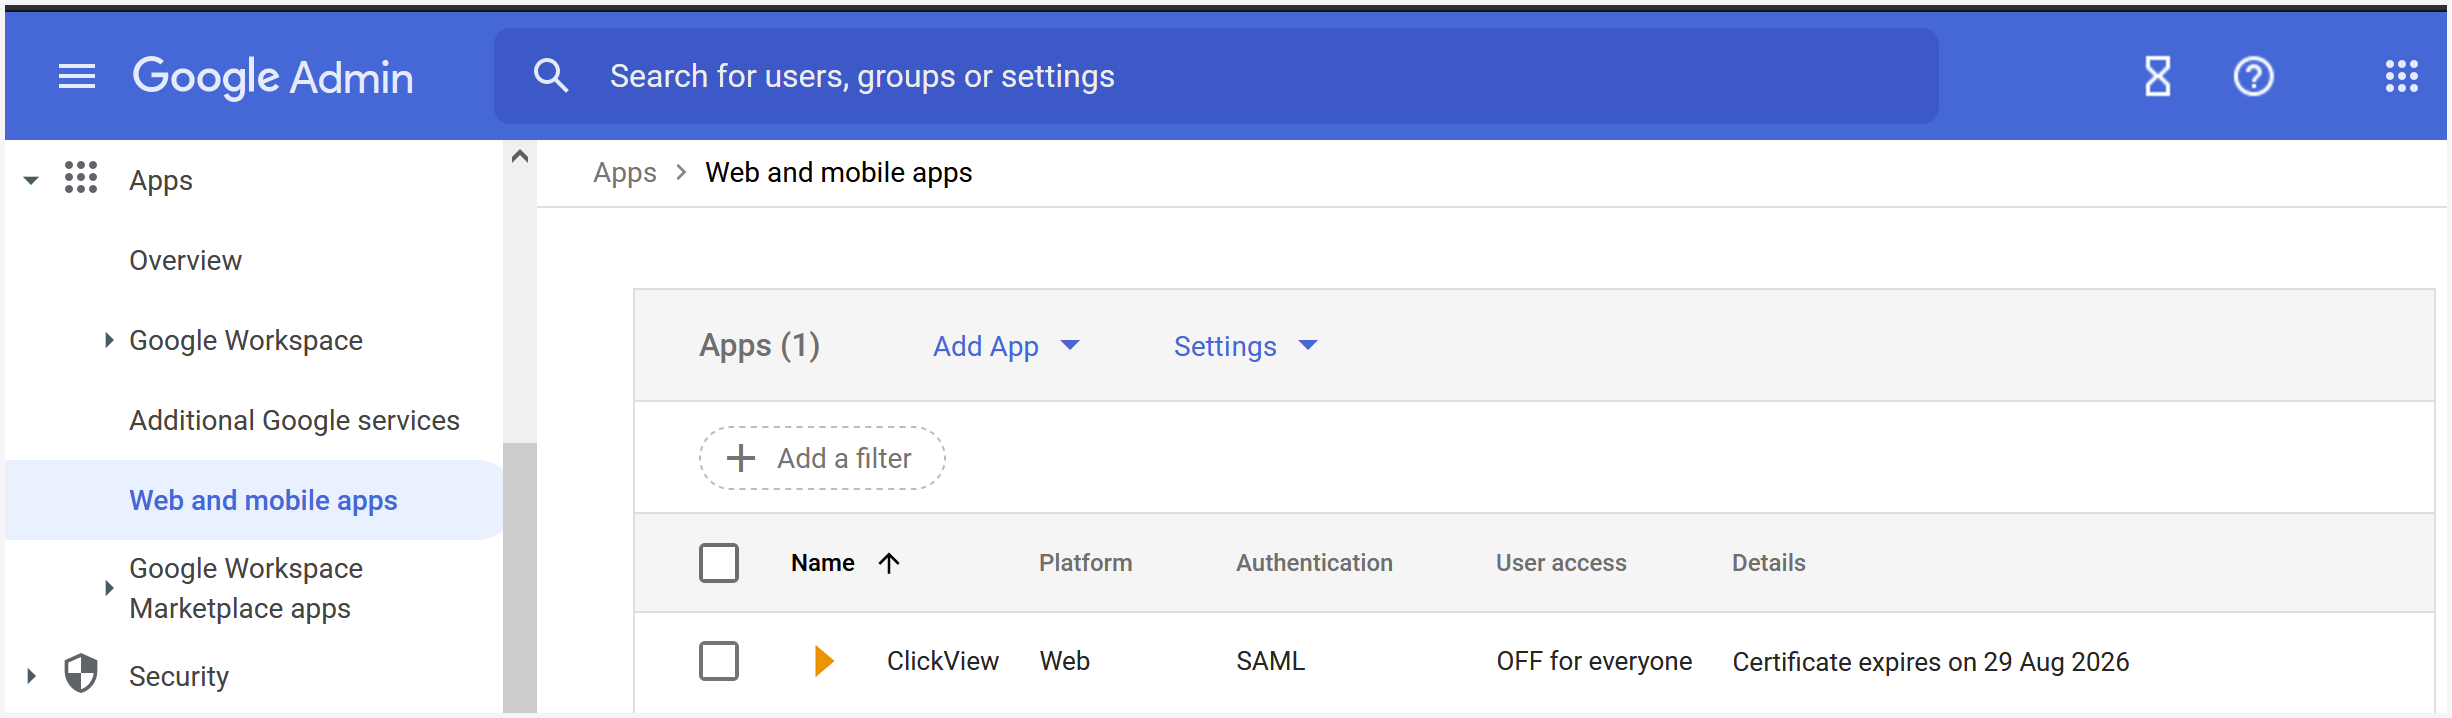Click the Security shield icon
Screen dimensions: 2452x718
[x=81, y=674]
